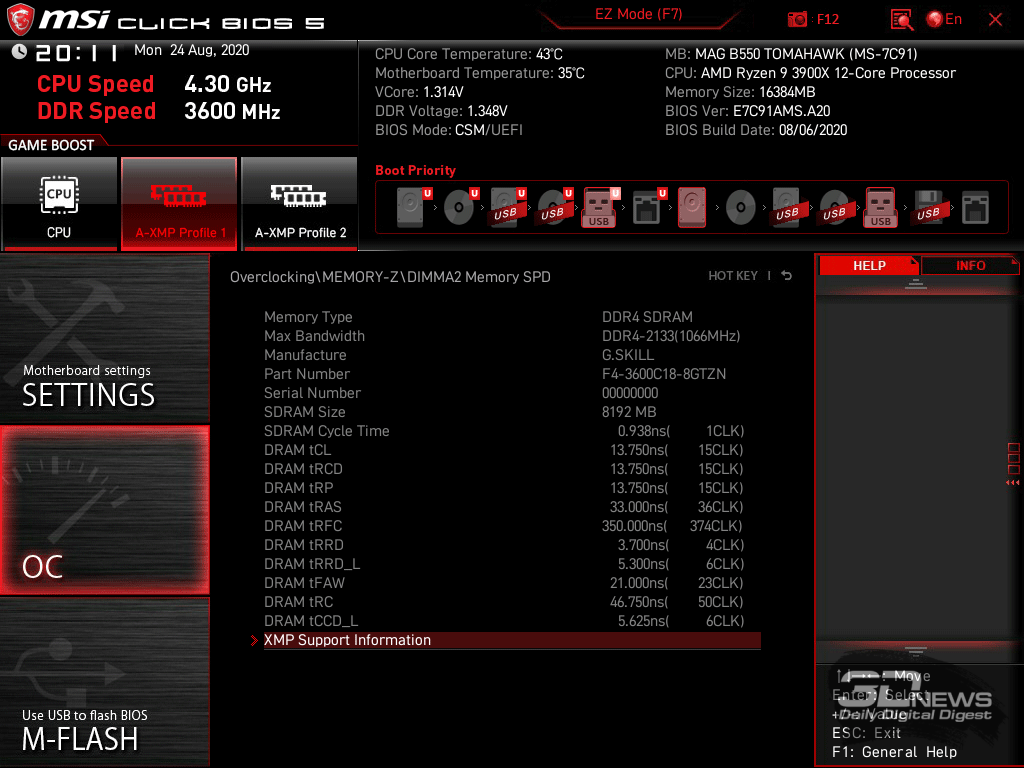Click the DRAM tRRD_L label
1024x768 pixels.
(x=312, y=564)
